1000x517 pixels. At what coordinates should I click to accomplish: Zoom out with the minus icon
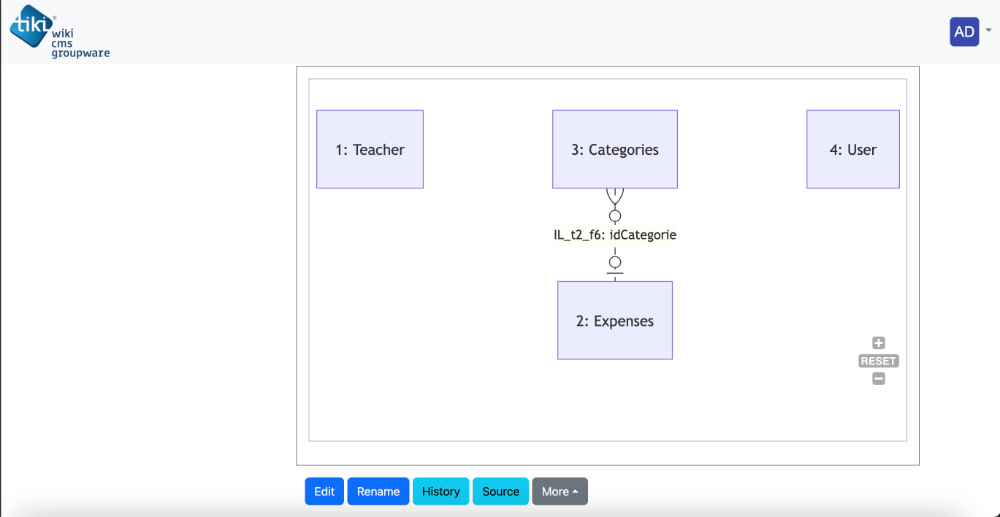point(878,379)
